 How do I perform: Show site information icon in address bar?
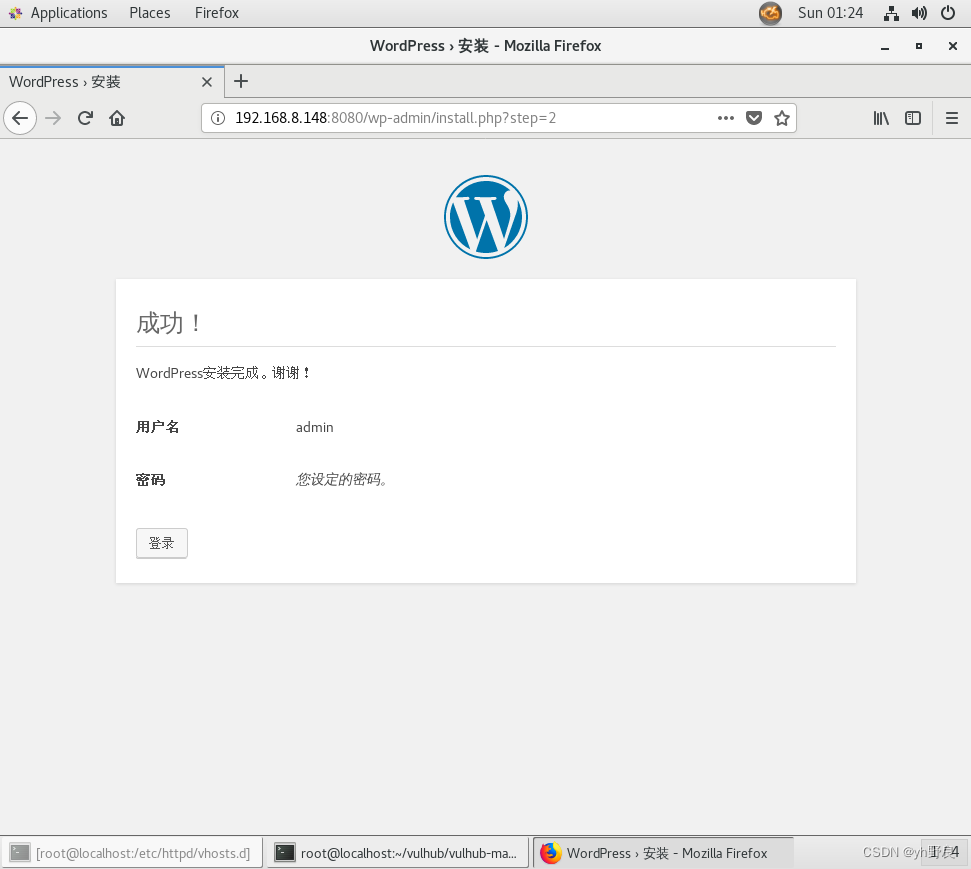(x=218, y=118)
